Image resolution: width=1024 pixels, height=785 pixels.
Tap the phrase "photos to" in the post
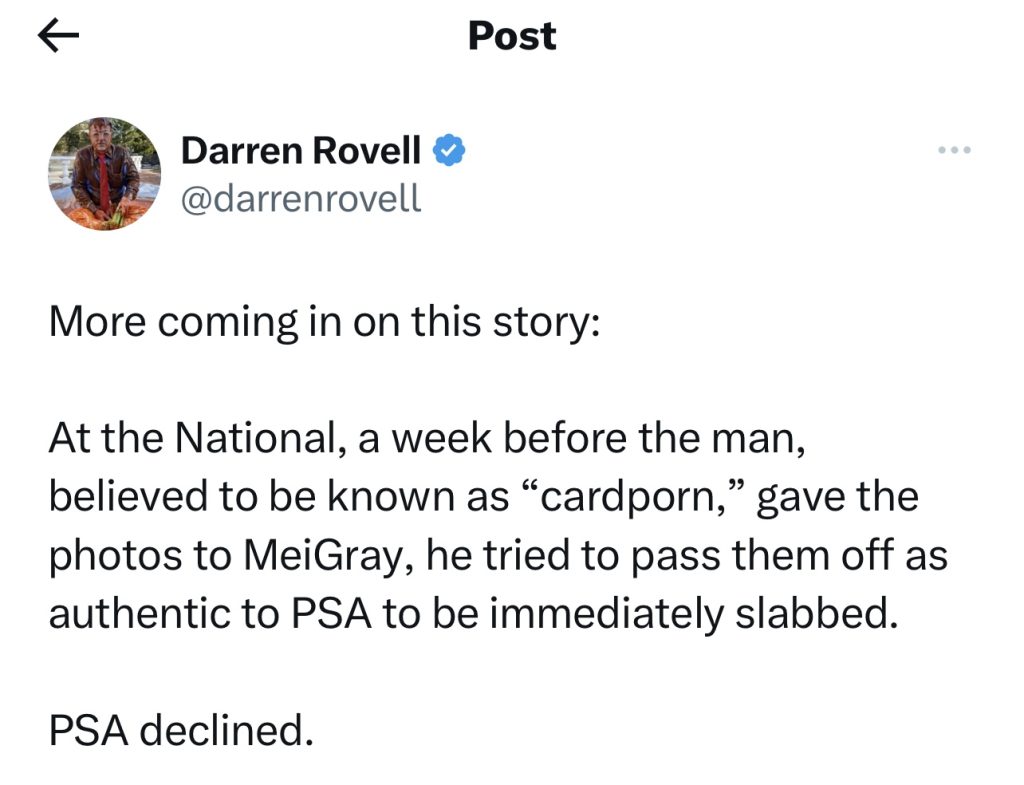point(140,556)
